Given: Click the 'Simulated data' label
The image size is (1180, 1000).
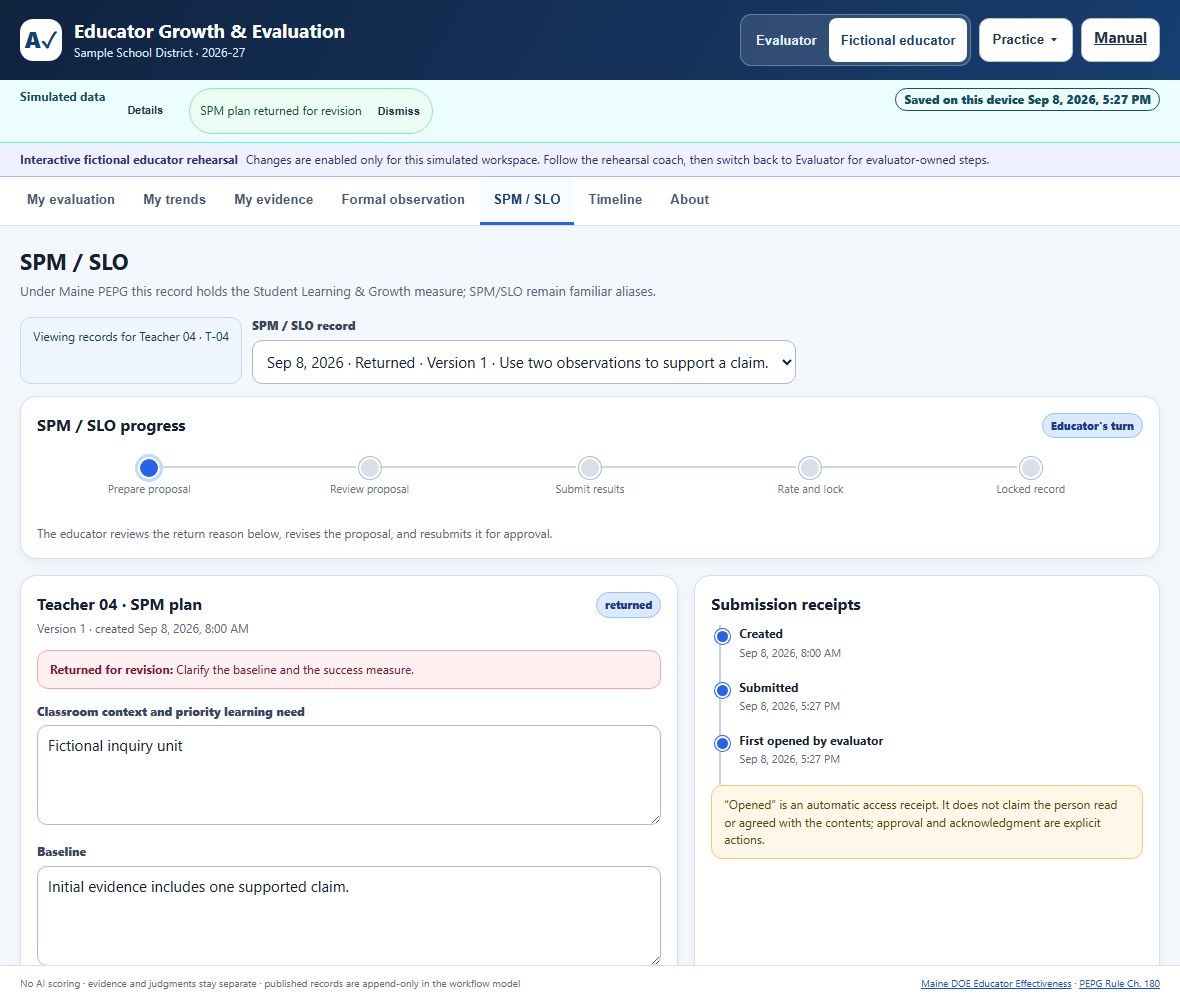Looking at the screenshot, I should point(62,97).
